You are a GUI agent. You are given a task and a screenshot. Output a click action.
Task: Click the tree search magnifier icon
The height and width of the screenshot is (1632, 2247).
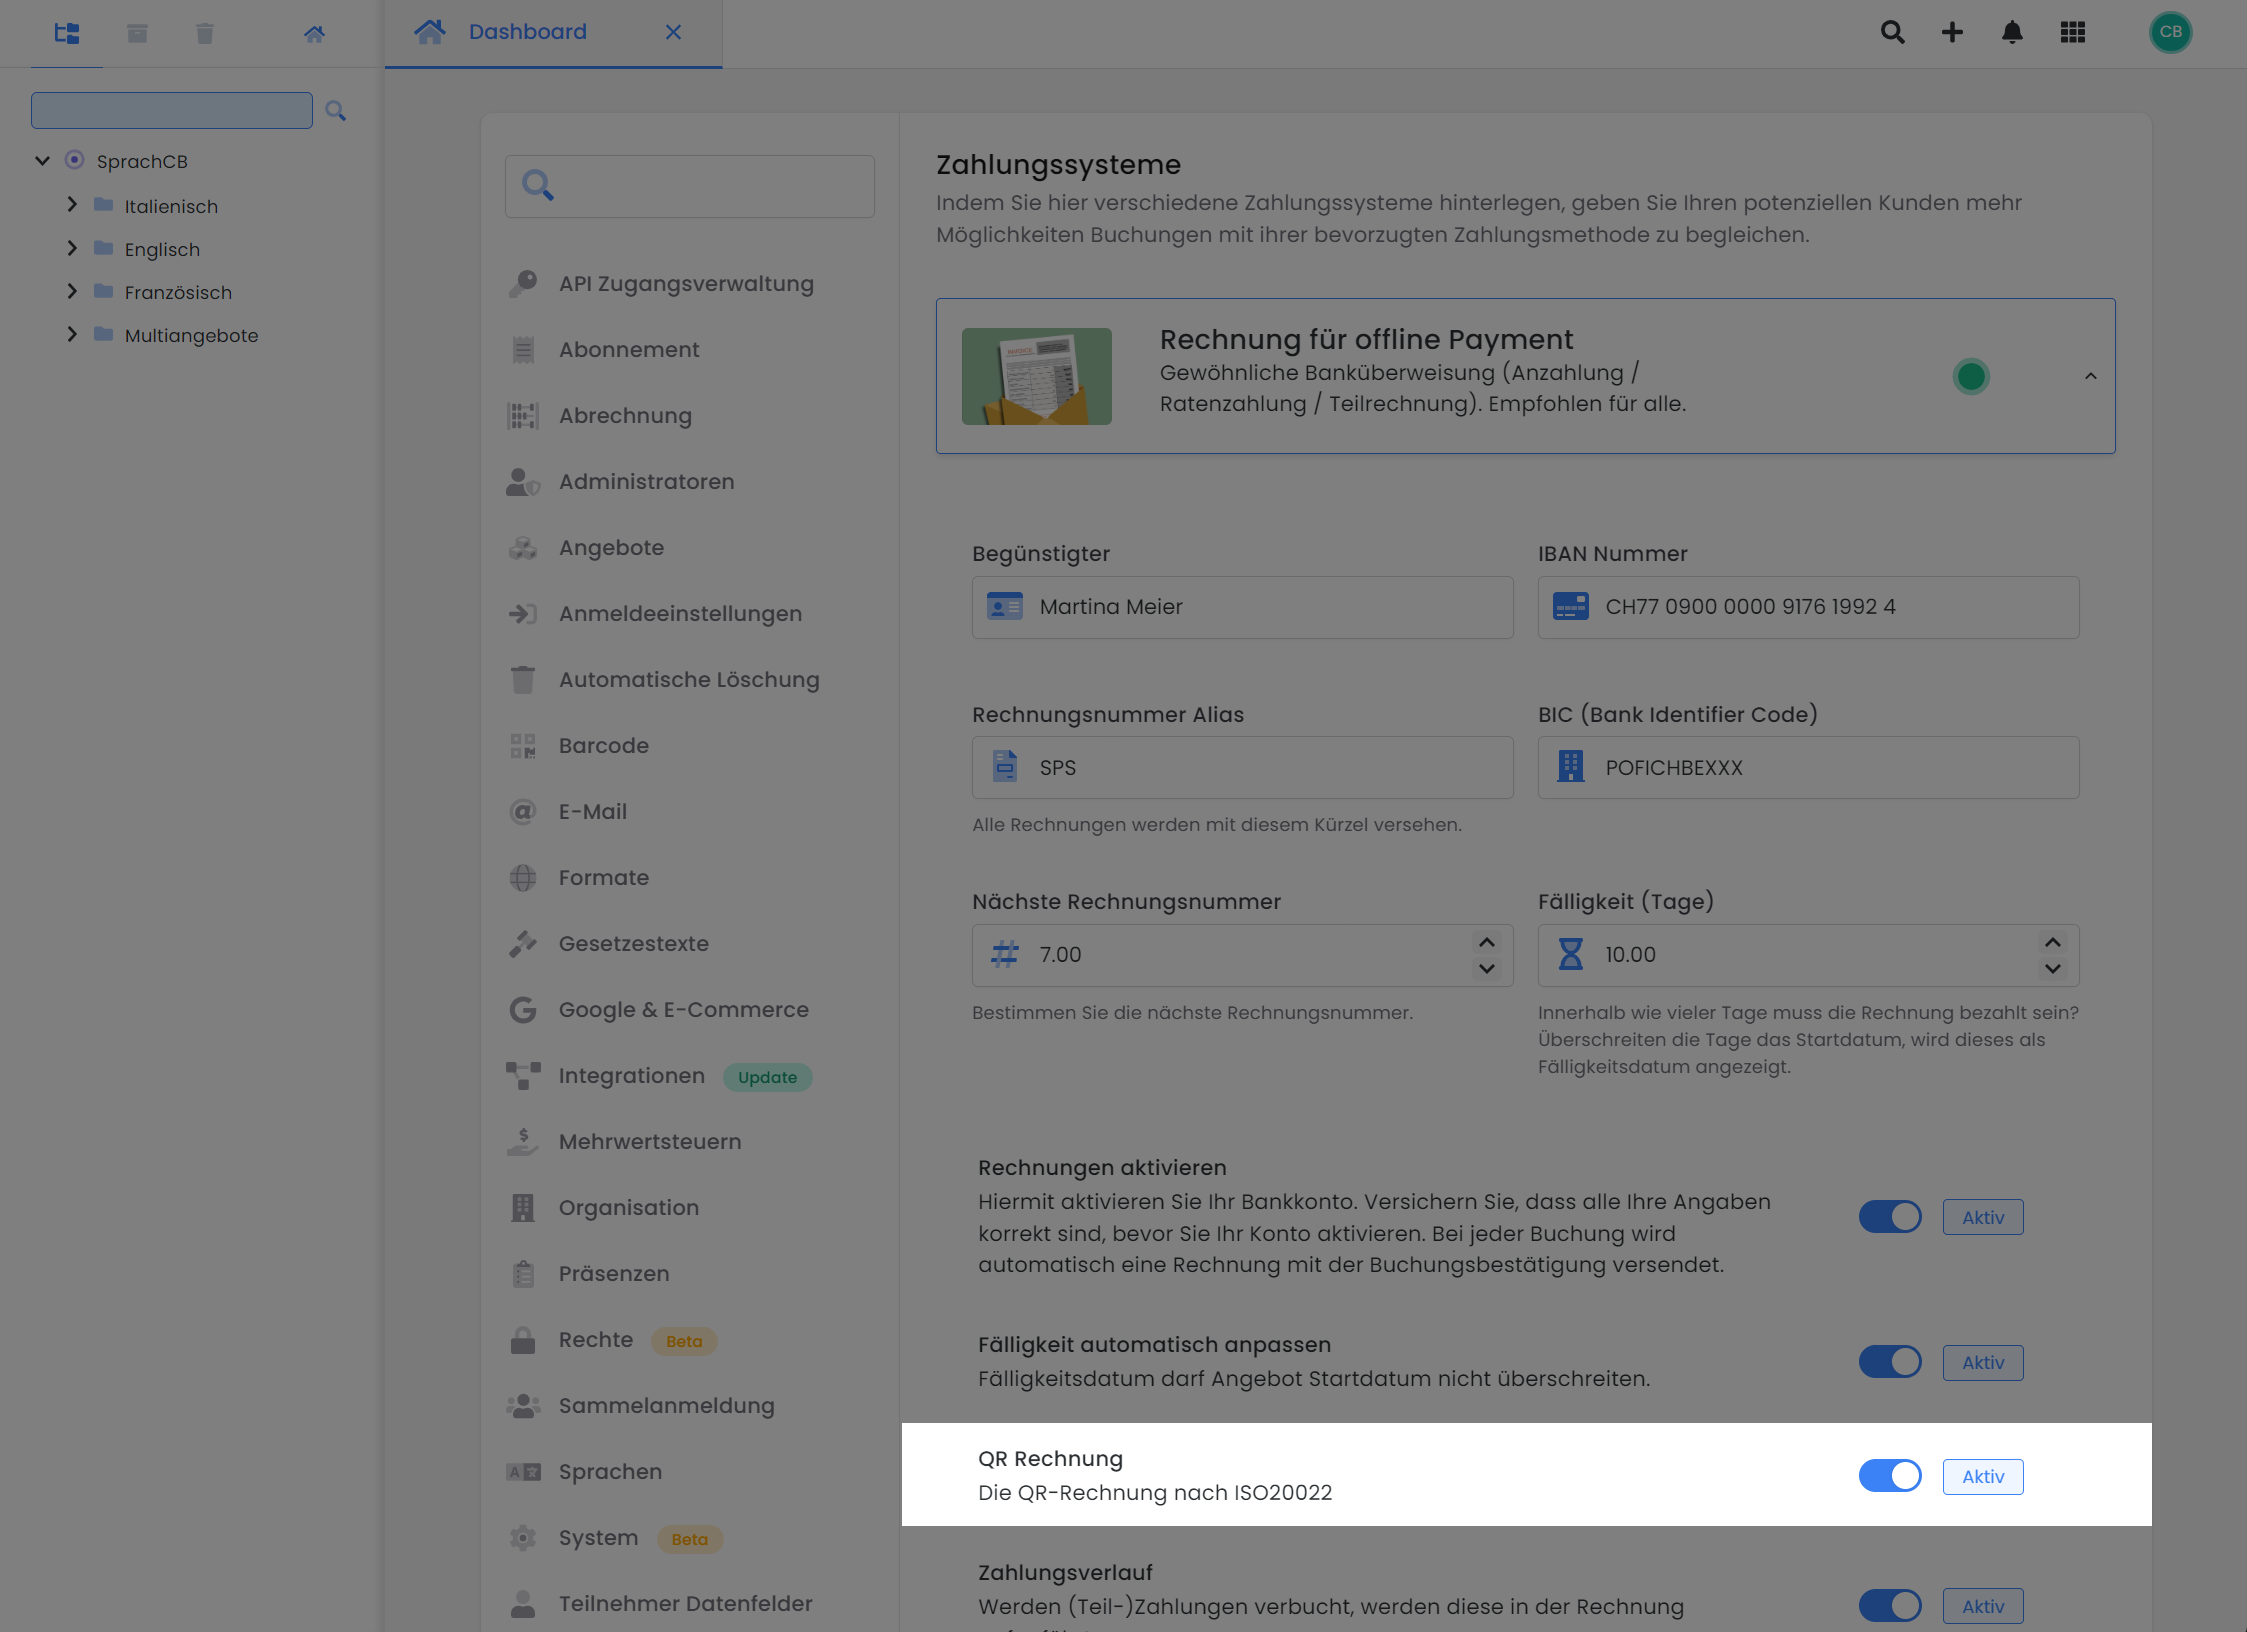[x=336, y=111]
